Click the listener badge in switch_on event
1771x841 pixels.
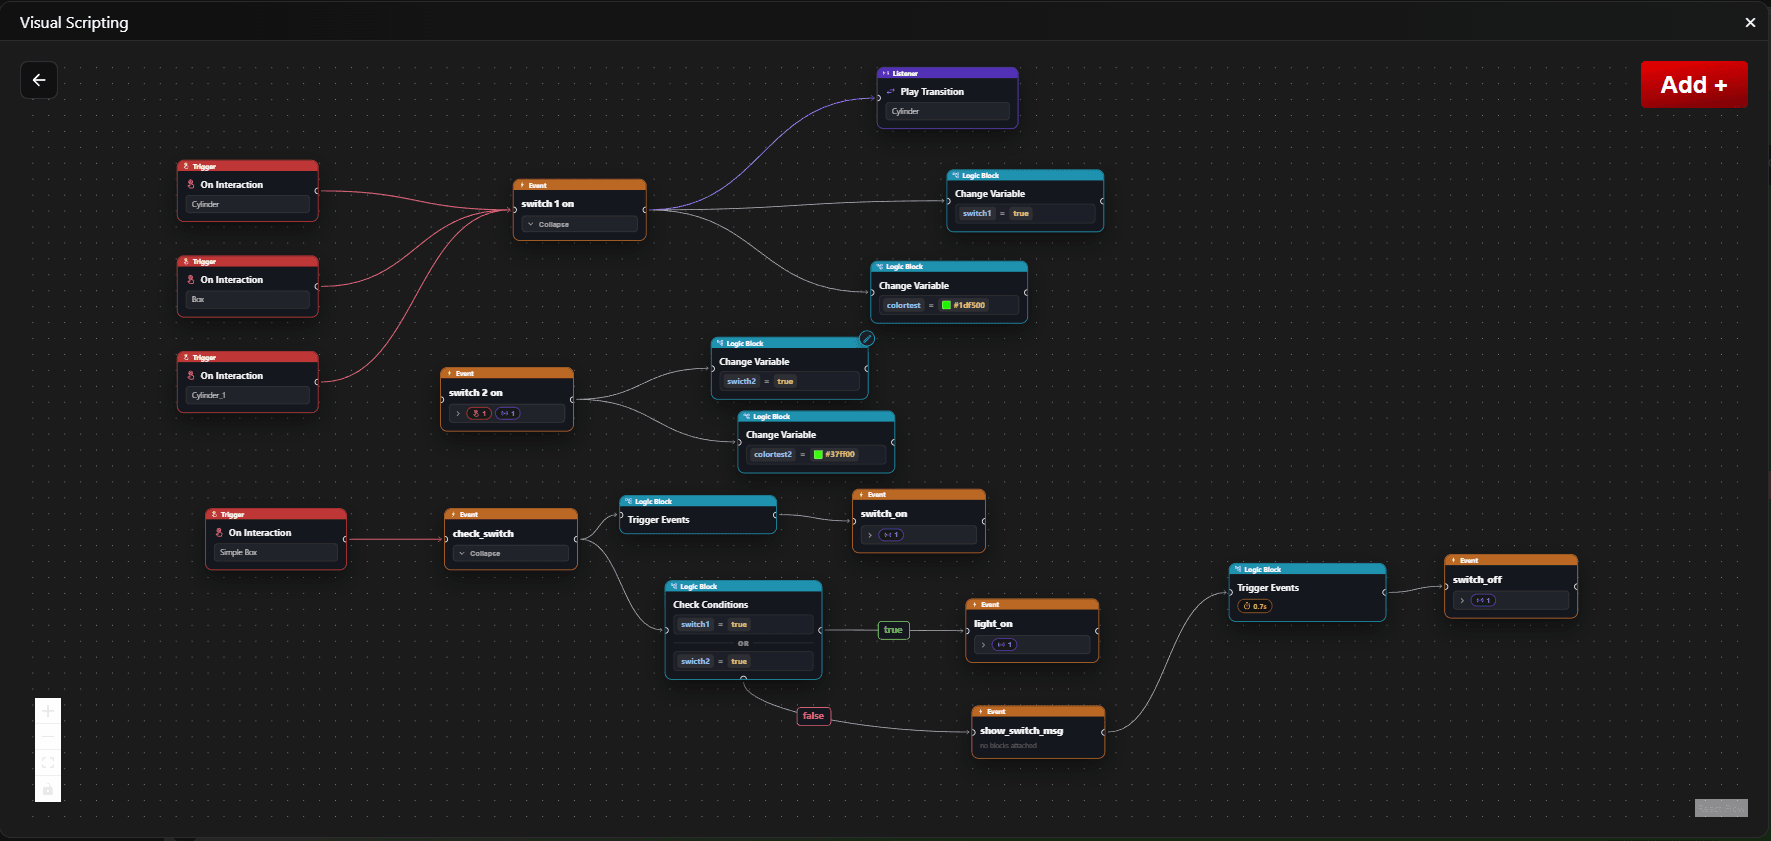891,535
